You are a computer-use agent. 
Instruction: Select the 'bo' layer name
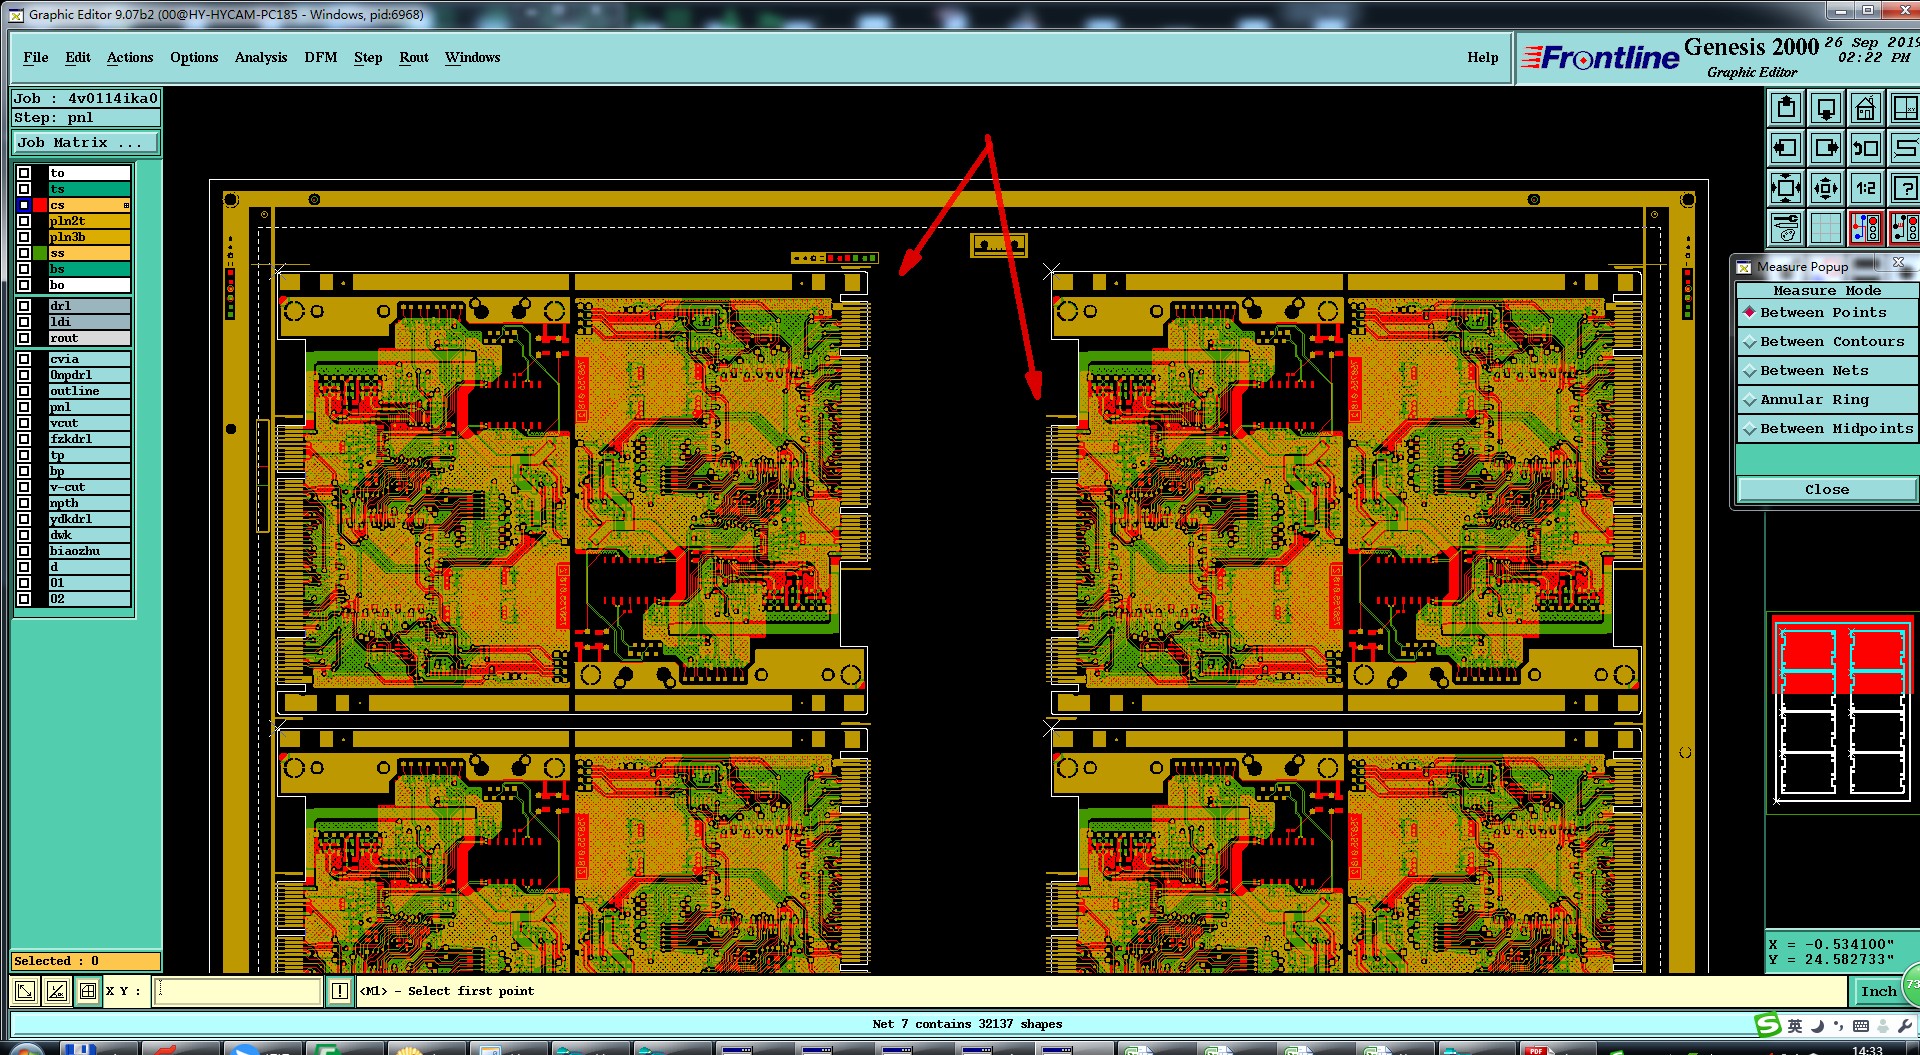pos(89,285)
